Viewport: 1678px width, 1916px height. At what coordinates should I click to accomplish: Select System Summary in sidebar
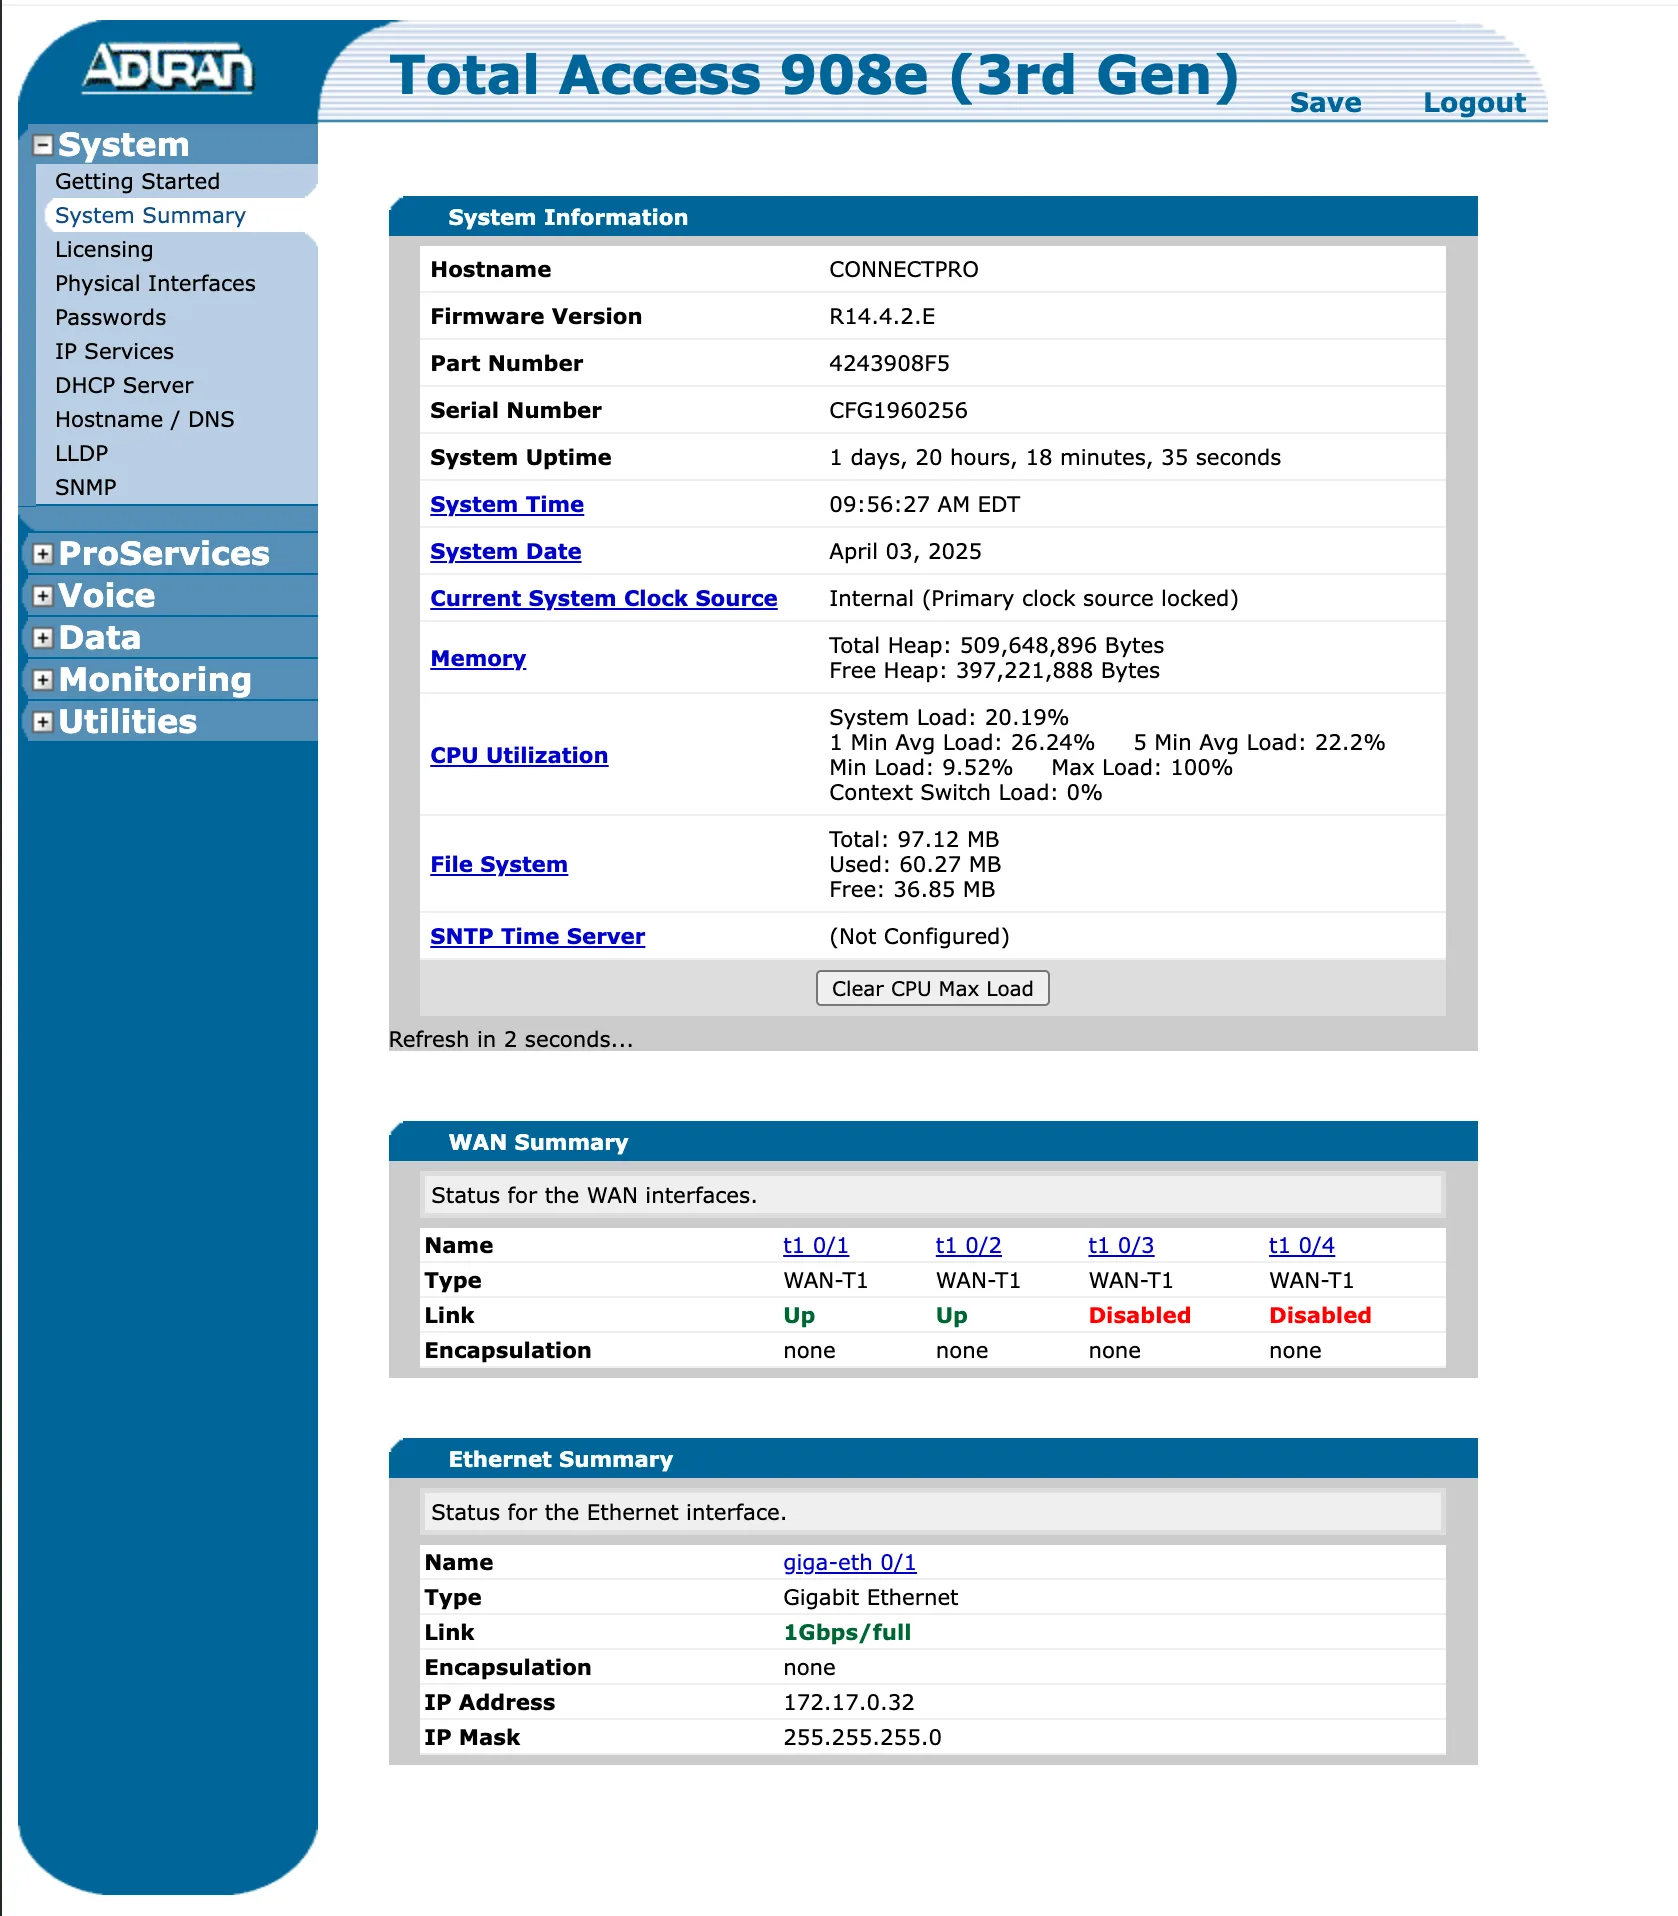click(x=150, y=215)
